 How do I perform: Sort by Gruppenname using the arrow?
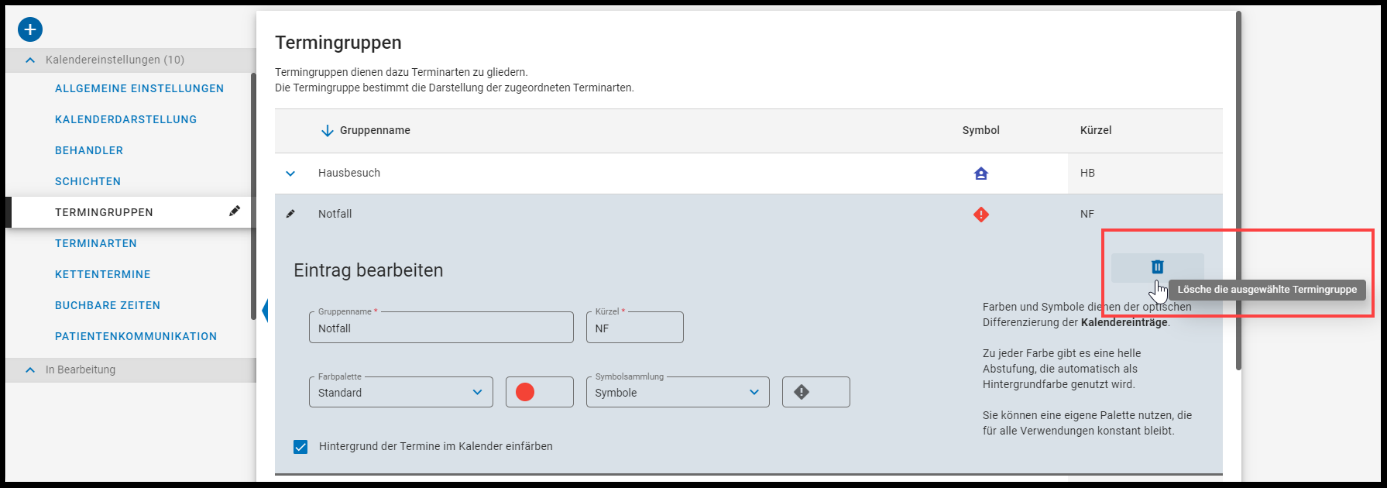(x=326, y=131)
